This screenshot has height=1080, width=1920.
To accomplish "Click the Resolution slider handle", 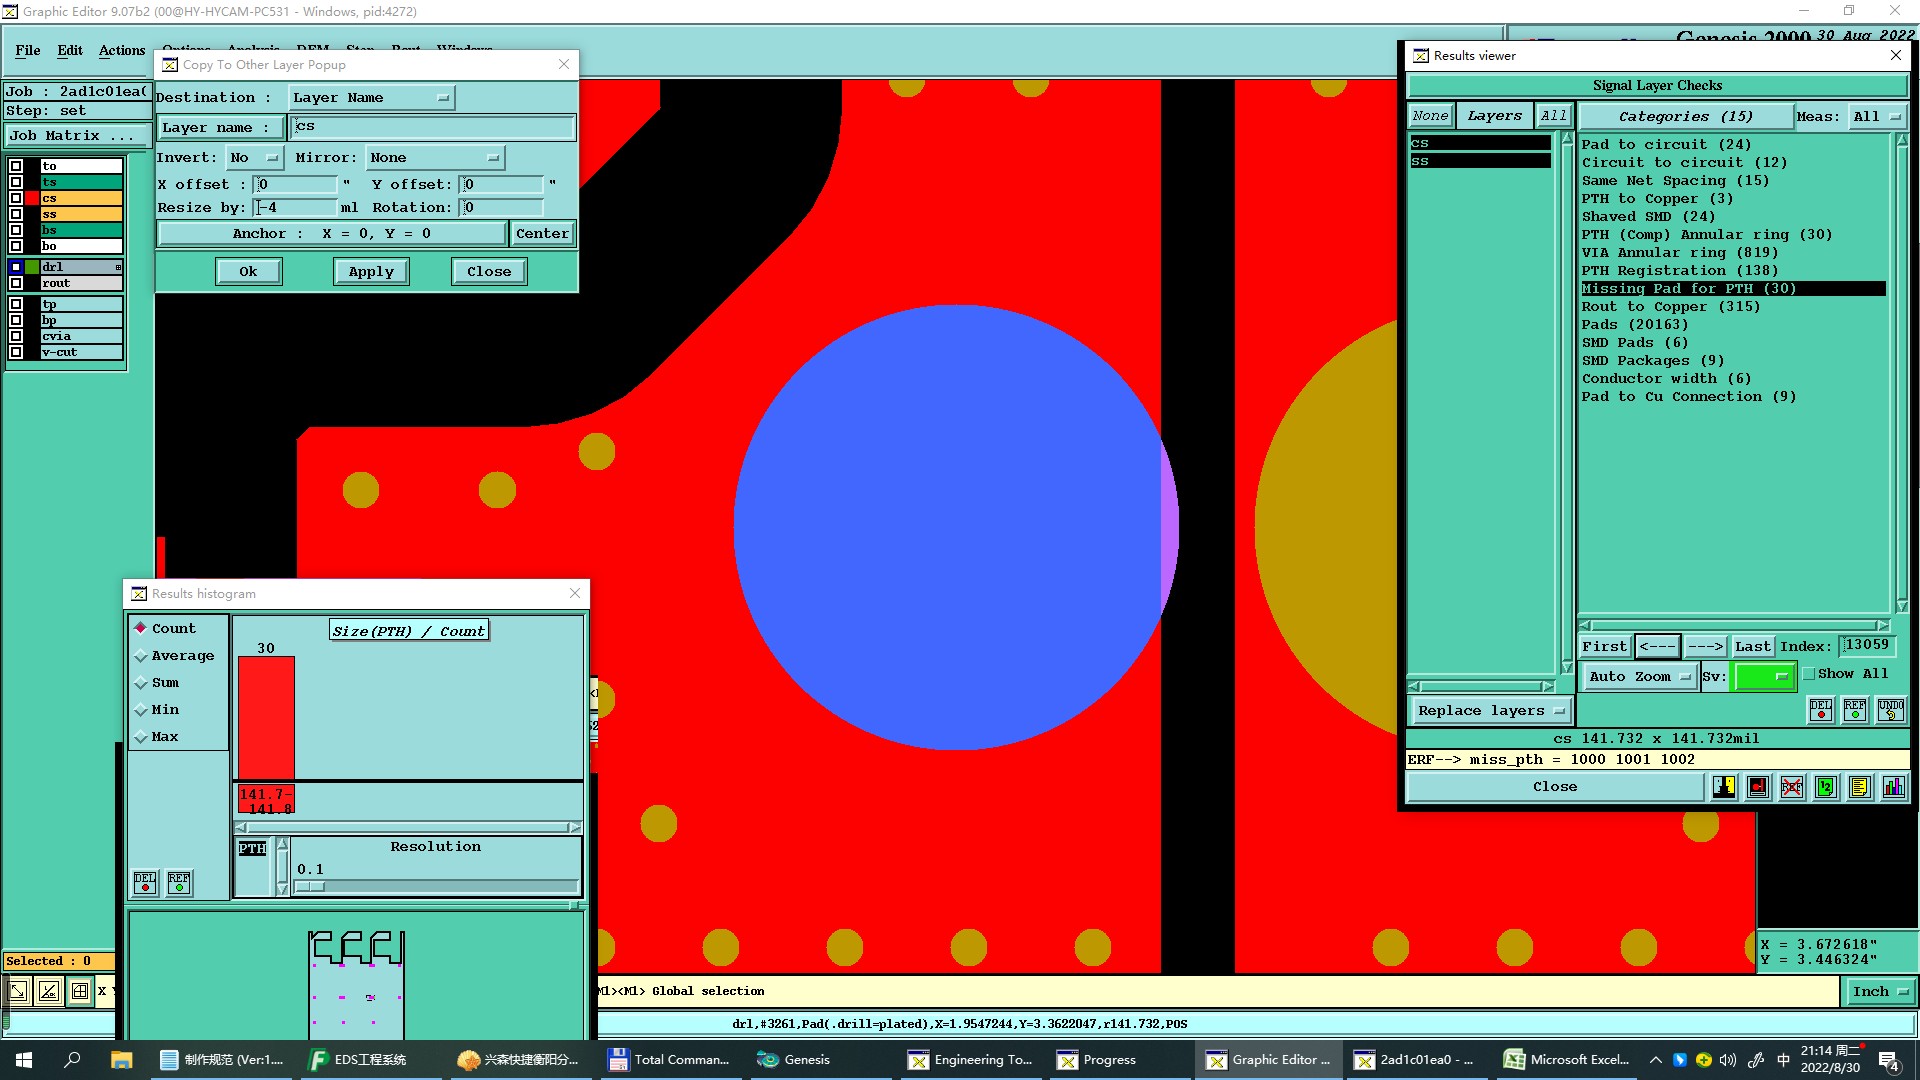I will 310,886.
